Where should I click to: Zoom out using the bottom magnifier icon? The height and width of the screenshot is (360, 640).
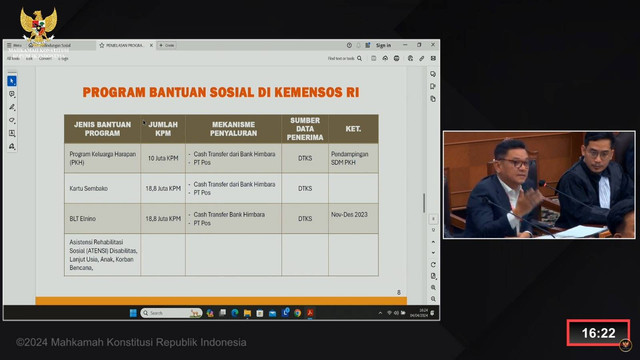point(433,299)
